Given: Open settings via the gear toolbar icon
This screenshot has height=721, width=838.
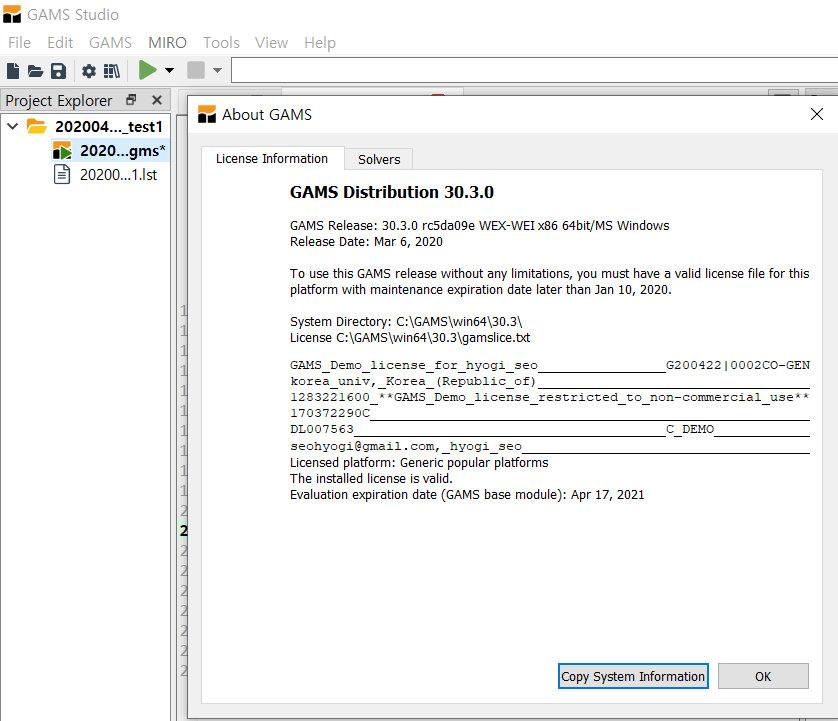Looking at the screenshot, I should pyautogui.click(x=89, y=71).
